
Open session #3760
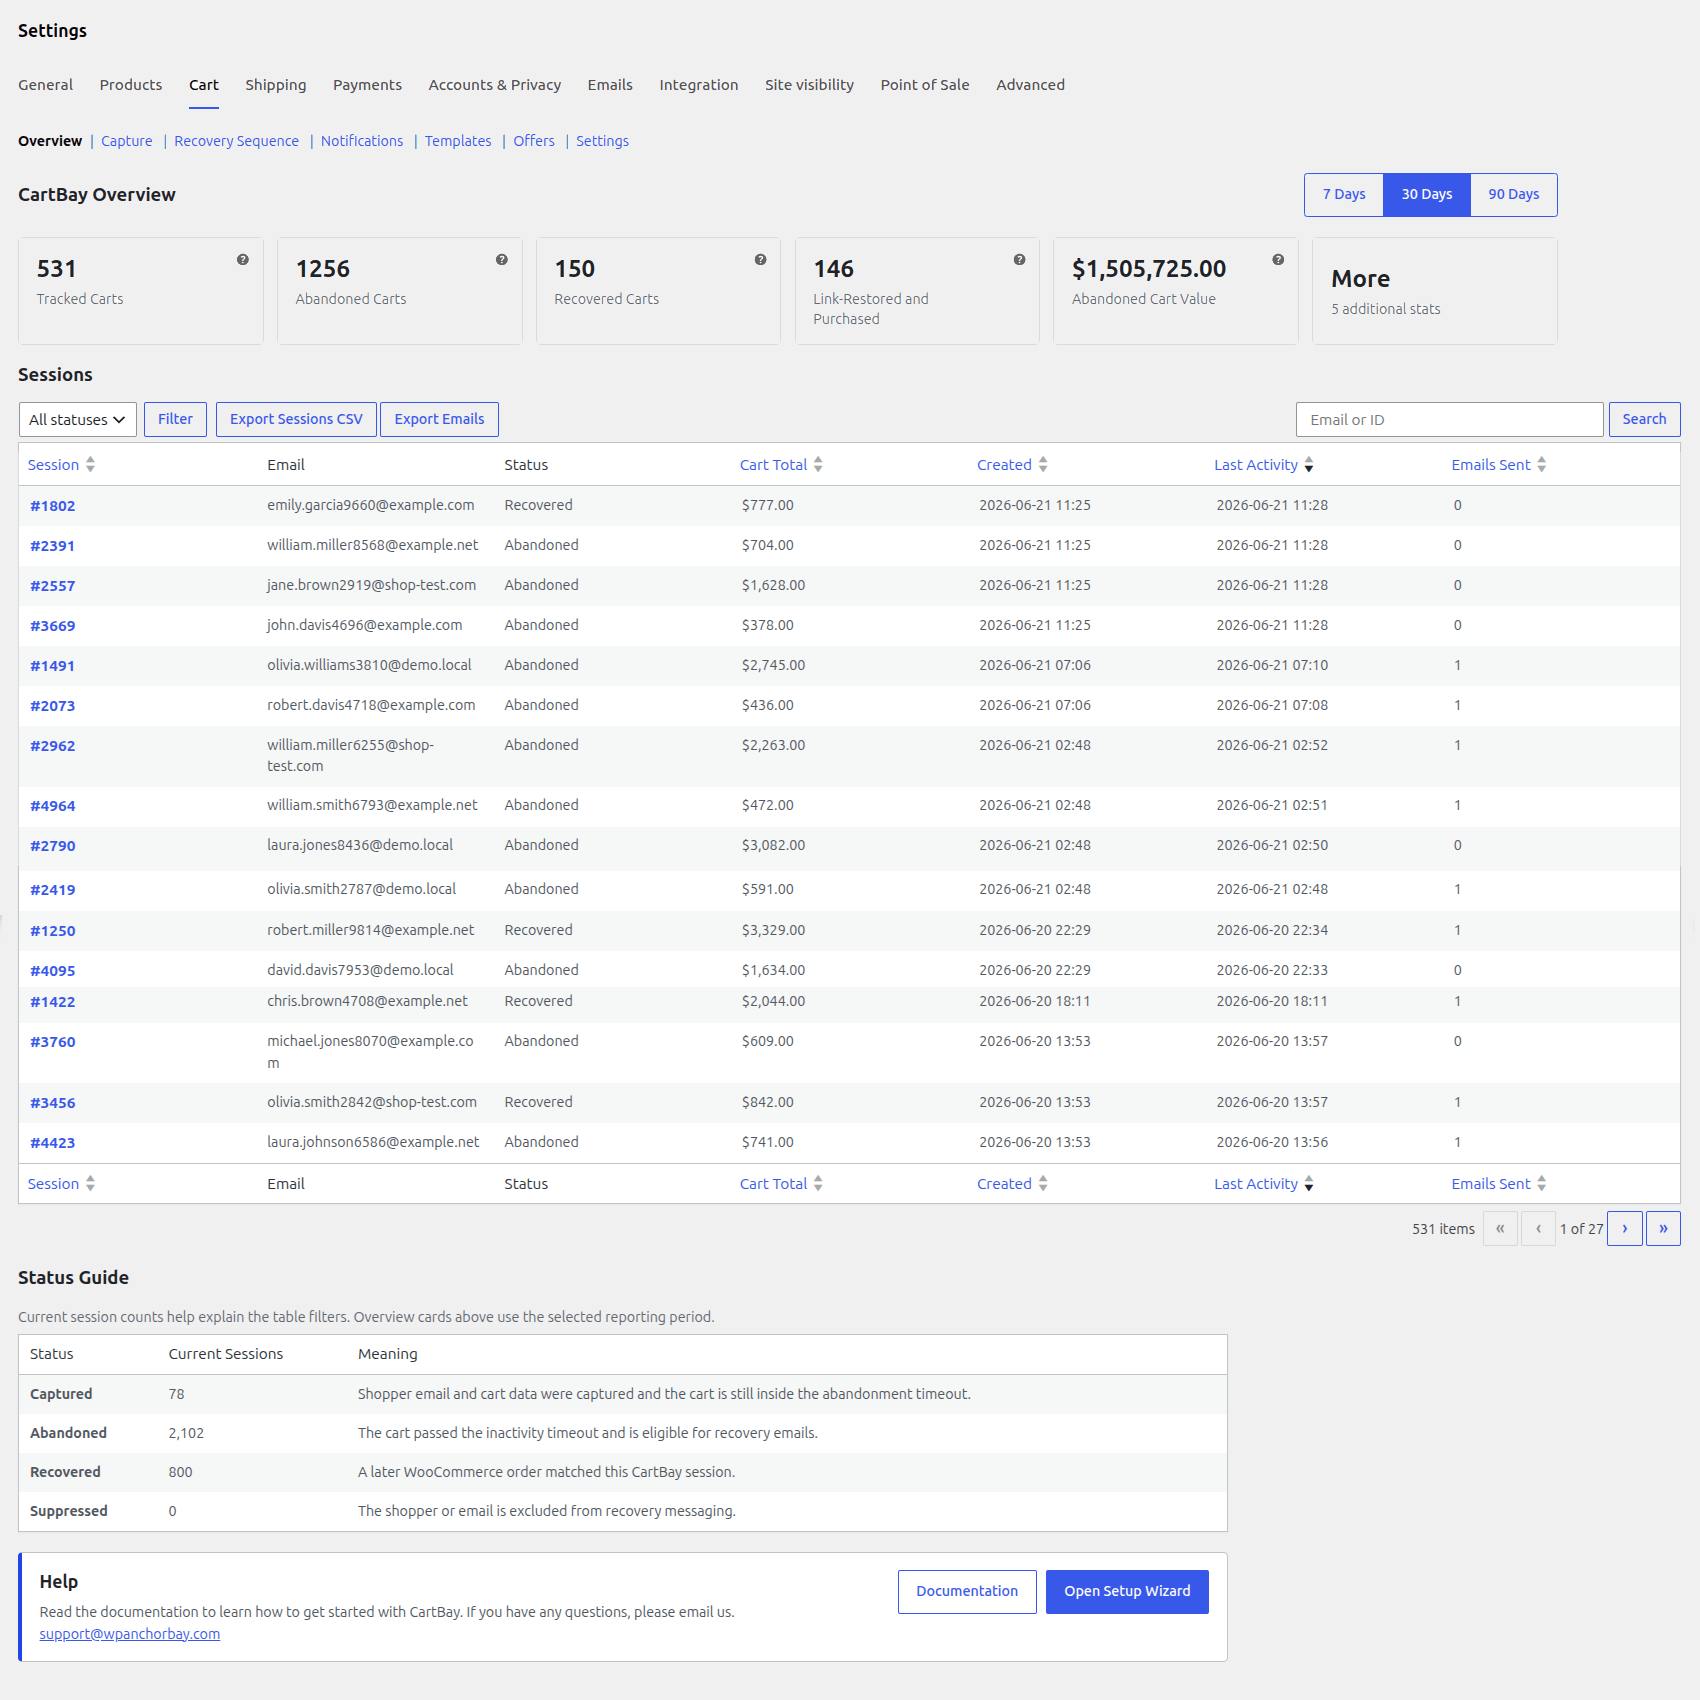[x=53, y=1042]
